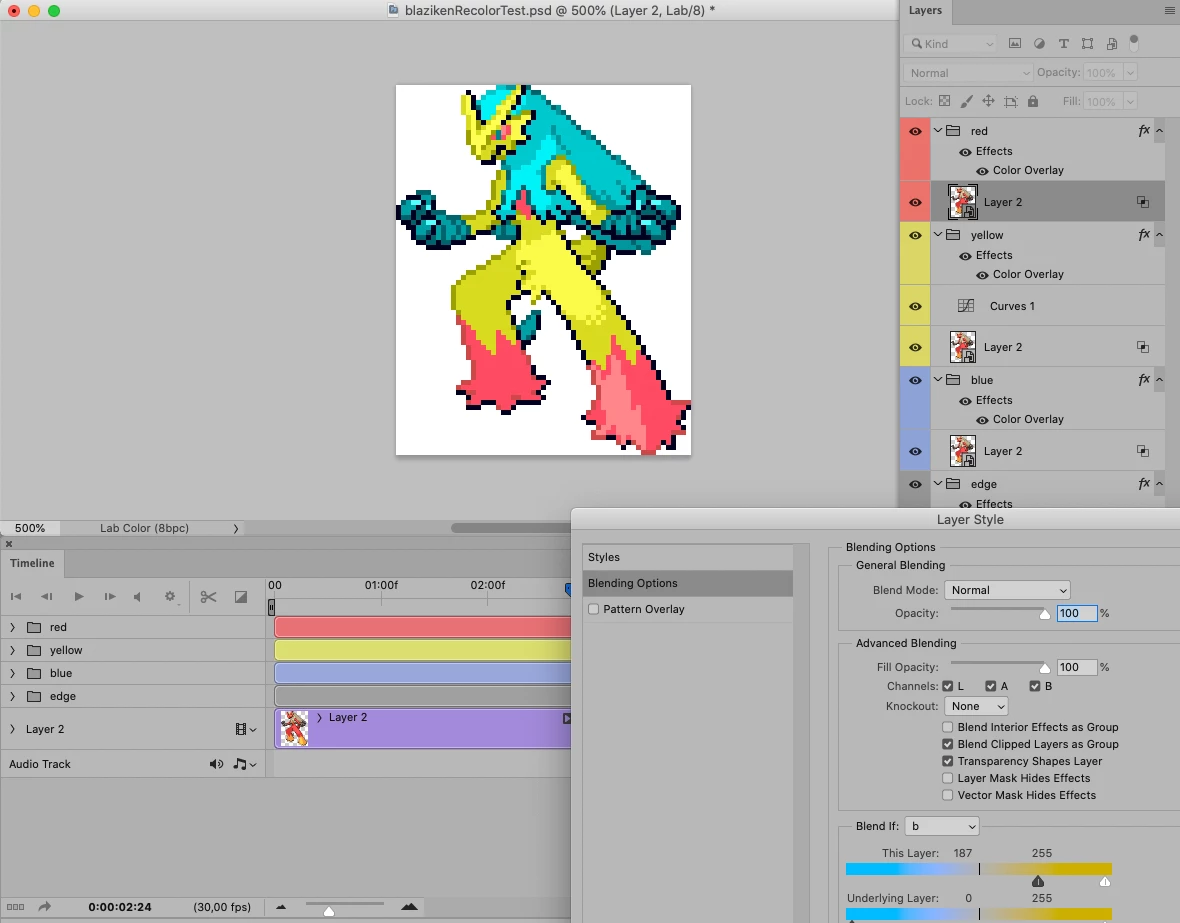Screen dimensions: 1180x923
Task: Go to first frame in Timeline
Action: (16, 596)
